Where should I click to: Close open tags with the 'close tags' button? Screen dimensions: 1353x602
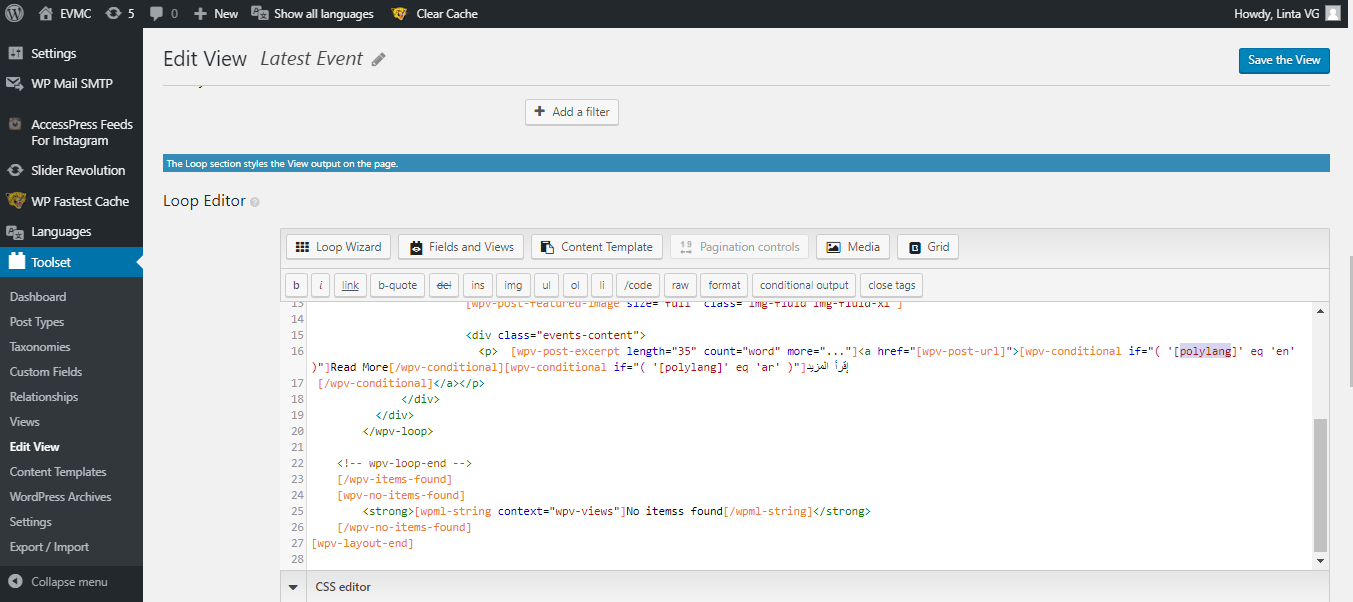click(891, 285)
